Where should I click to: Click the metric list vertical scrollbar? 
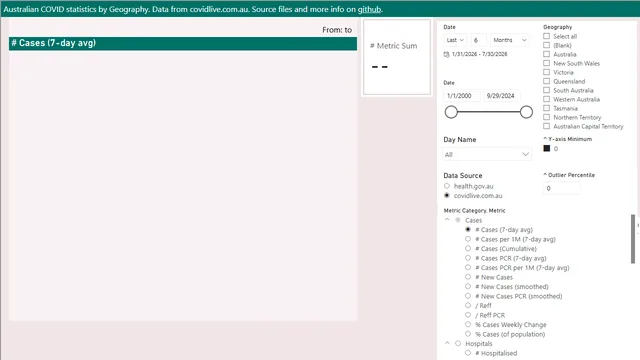coord(633,239)
